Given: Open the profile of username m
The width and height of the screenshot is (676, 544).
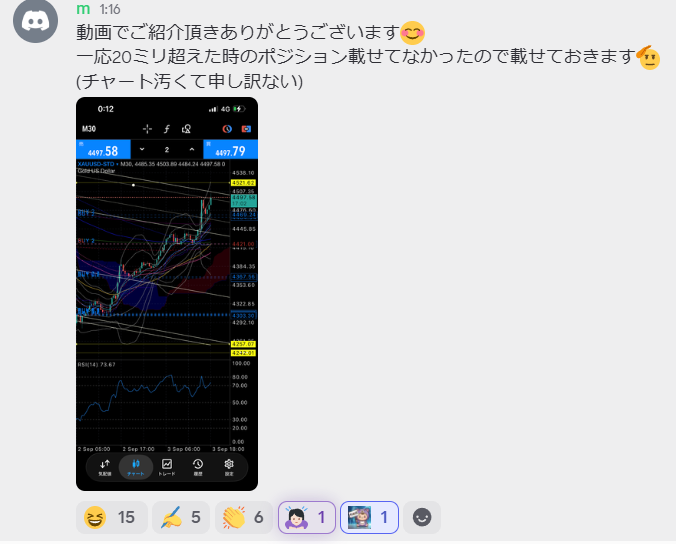Looking at the screenshot, I should (83, 9).
